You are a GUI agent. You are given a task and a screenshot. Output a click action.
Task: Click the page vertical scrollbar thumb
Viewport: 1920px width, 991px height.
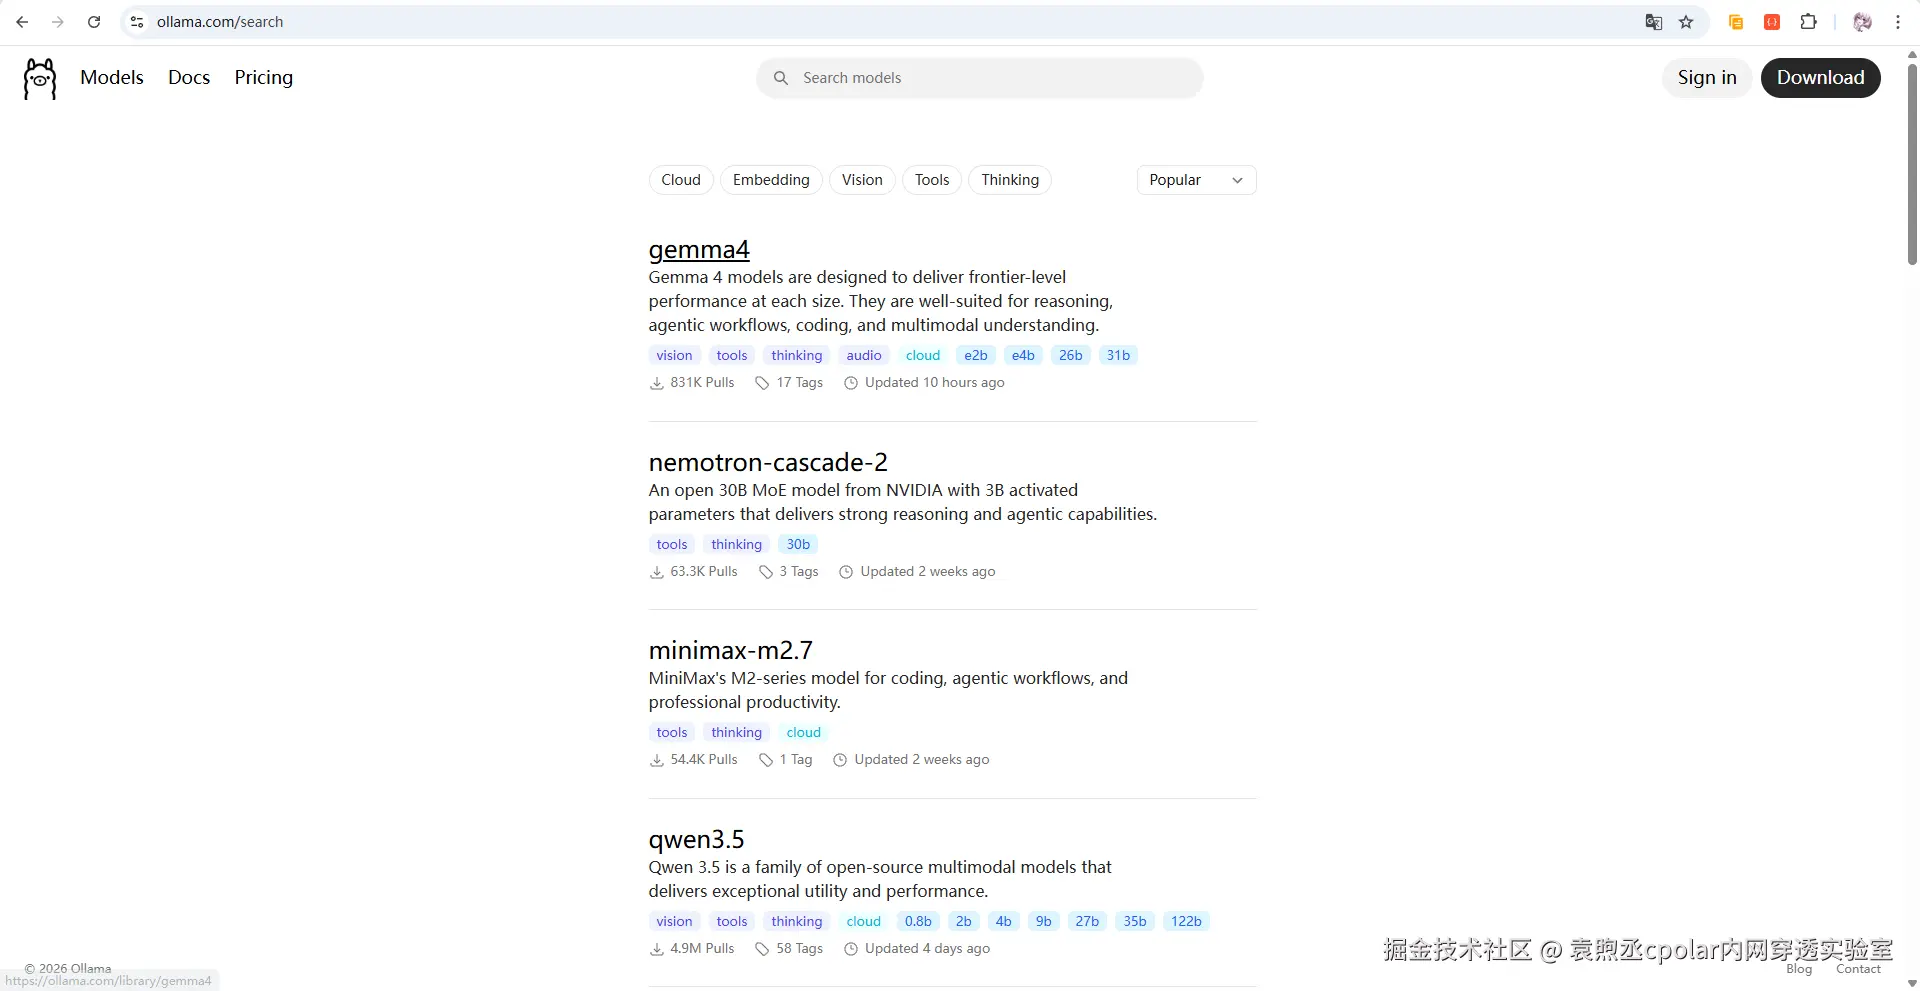1913,165
